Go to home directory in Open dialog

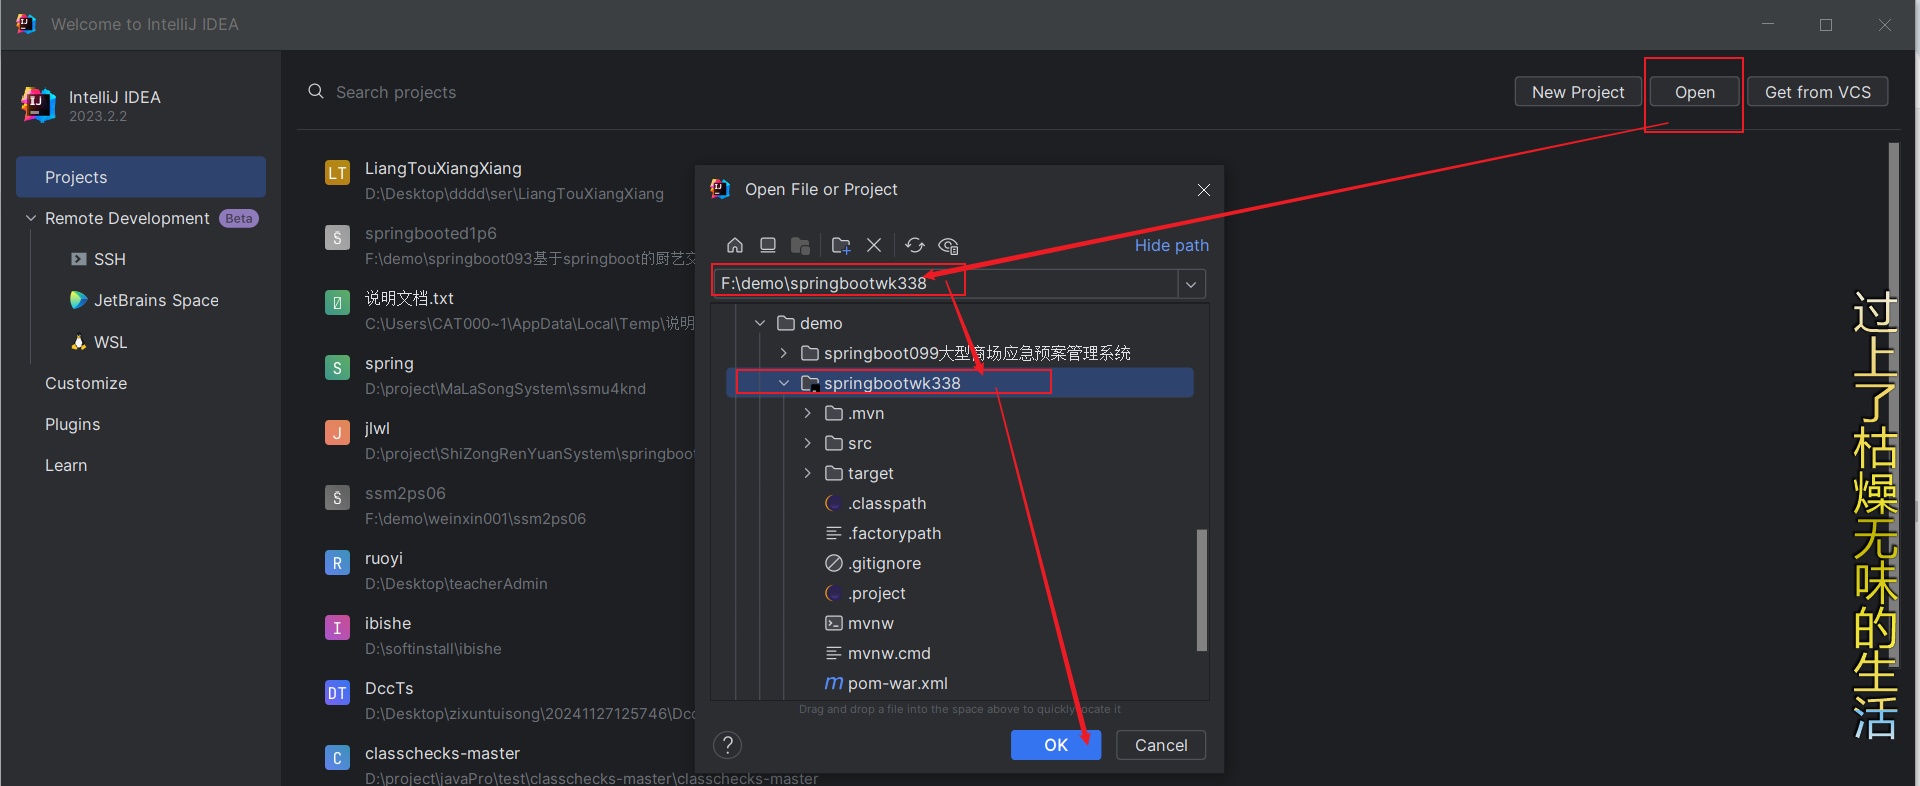click(735, 245)
